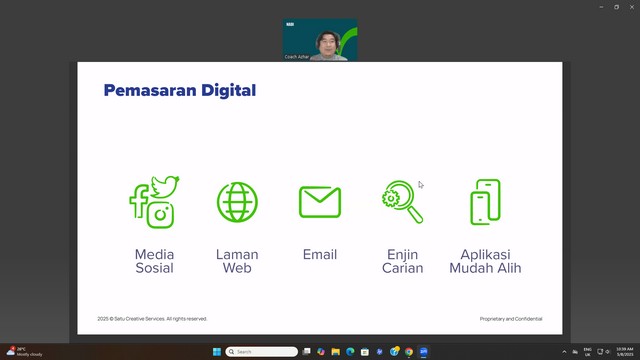Open the clock and date panel

click(624, 351)
